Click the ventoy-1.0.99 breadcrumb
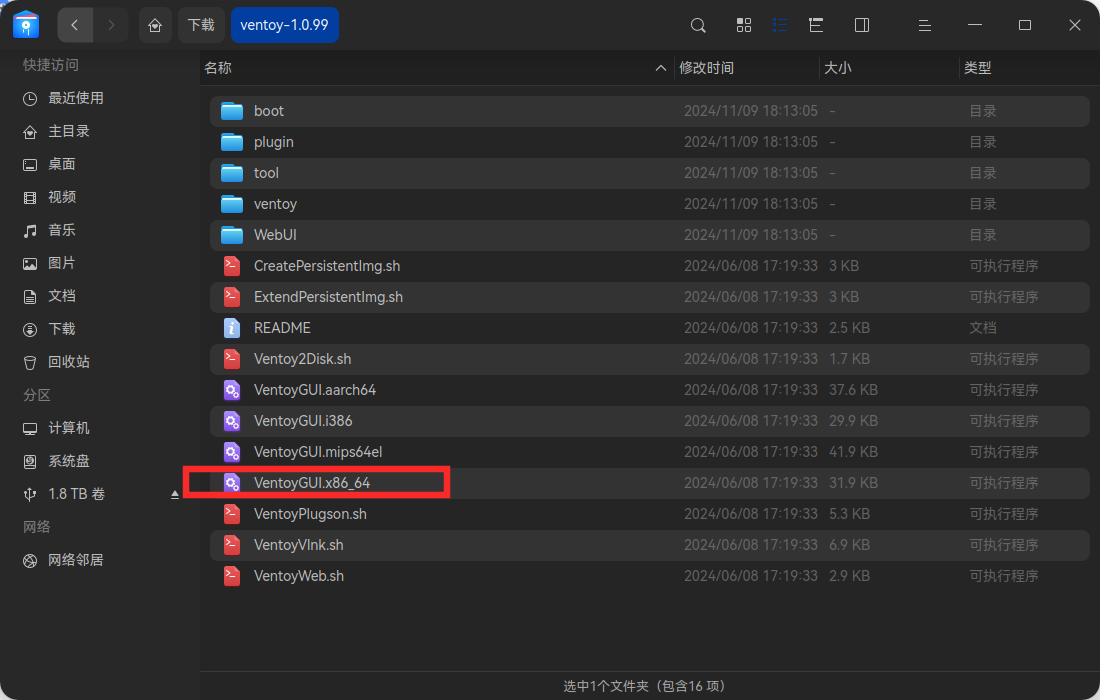This screenshot has width=1100, height=700. point(284,25)
